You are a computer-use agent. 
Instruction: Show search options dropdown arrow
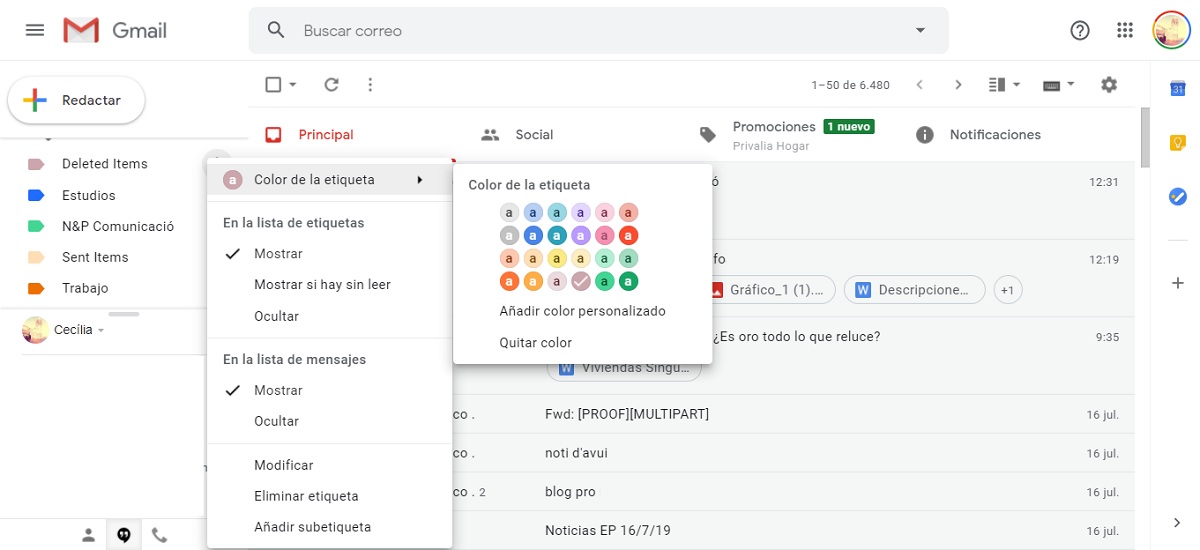pos(920,30)
